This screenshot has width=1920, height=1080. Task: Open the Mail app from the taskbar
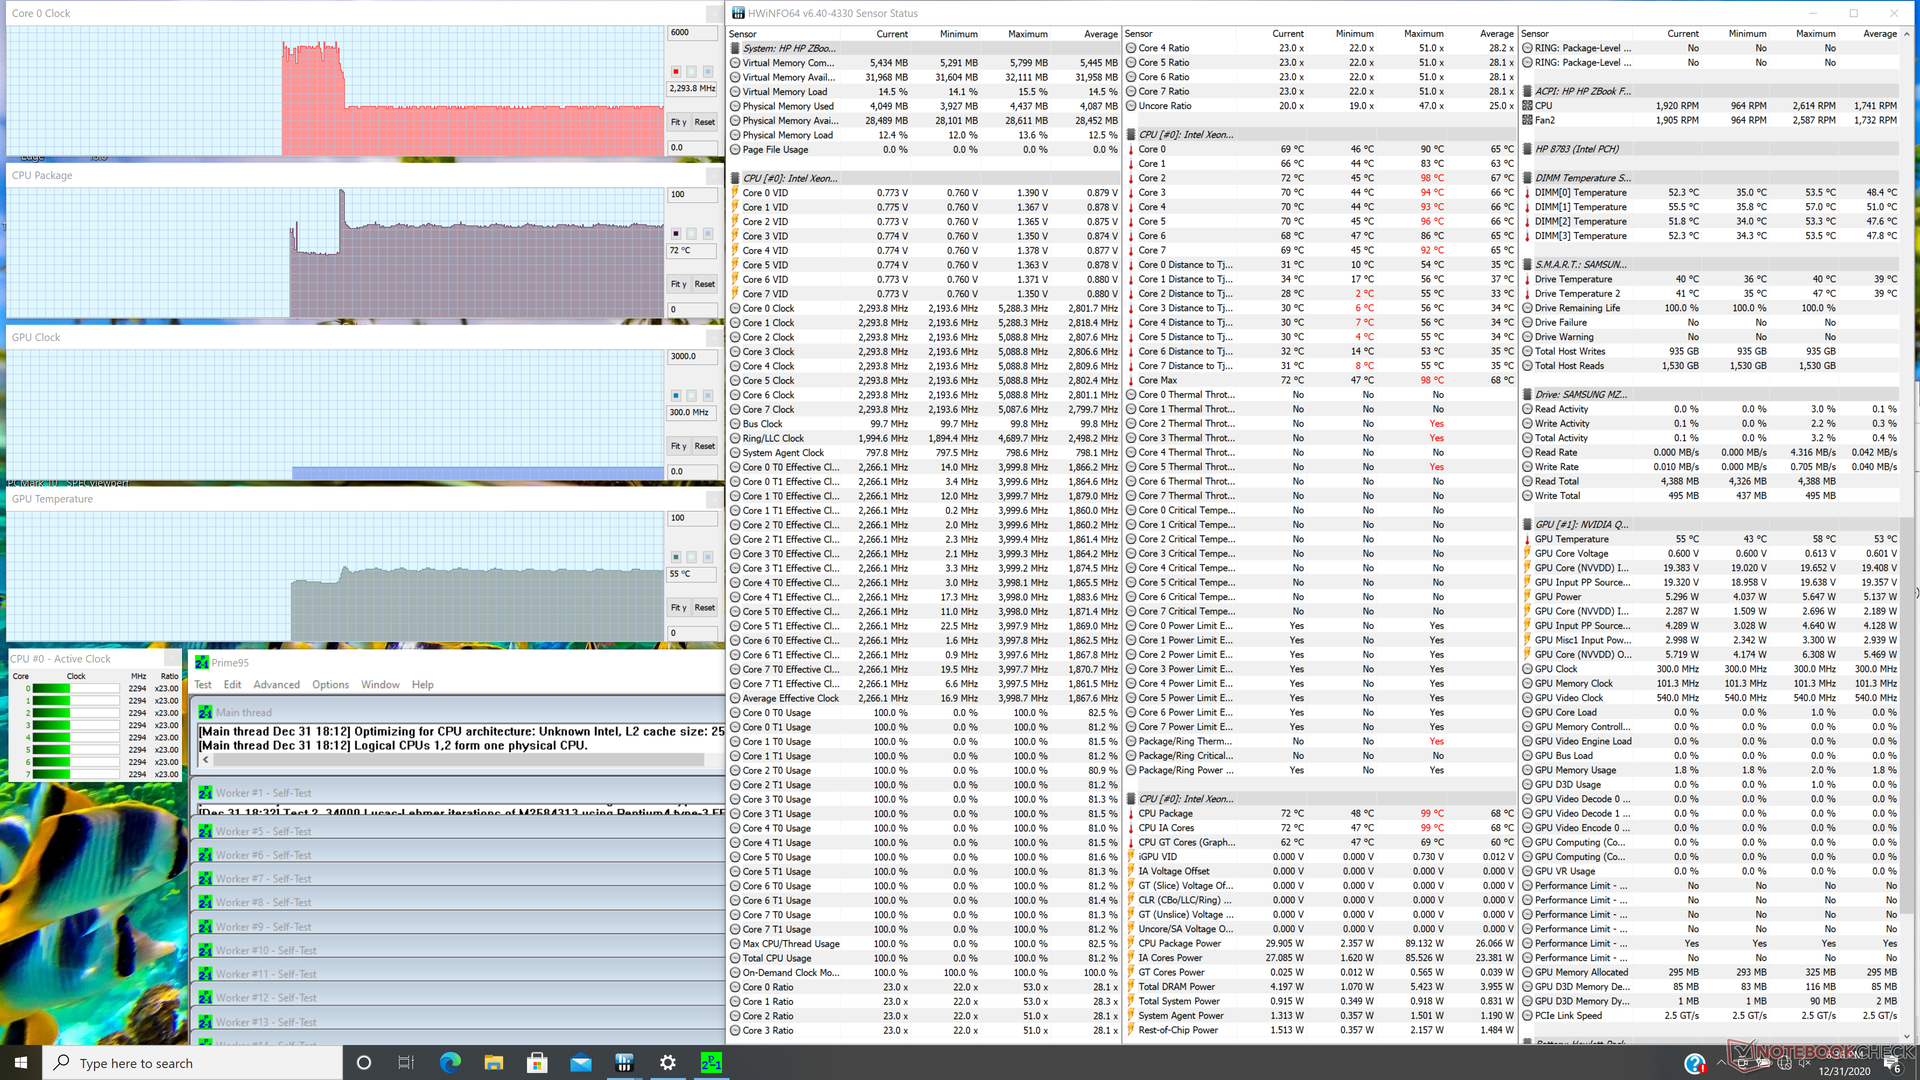(581, 1063)
